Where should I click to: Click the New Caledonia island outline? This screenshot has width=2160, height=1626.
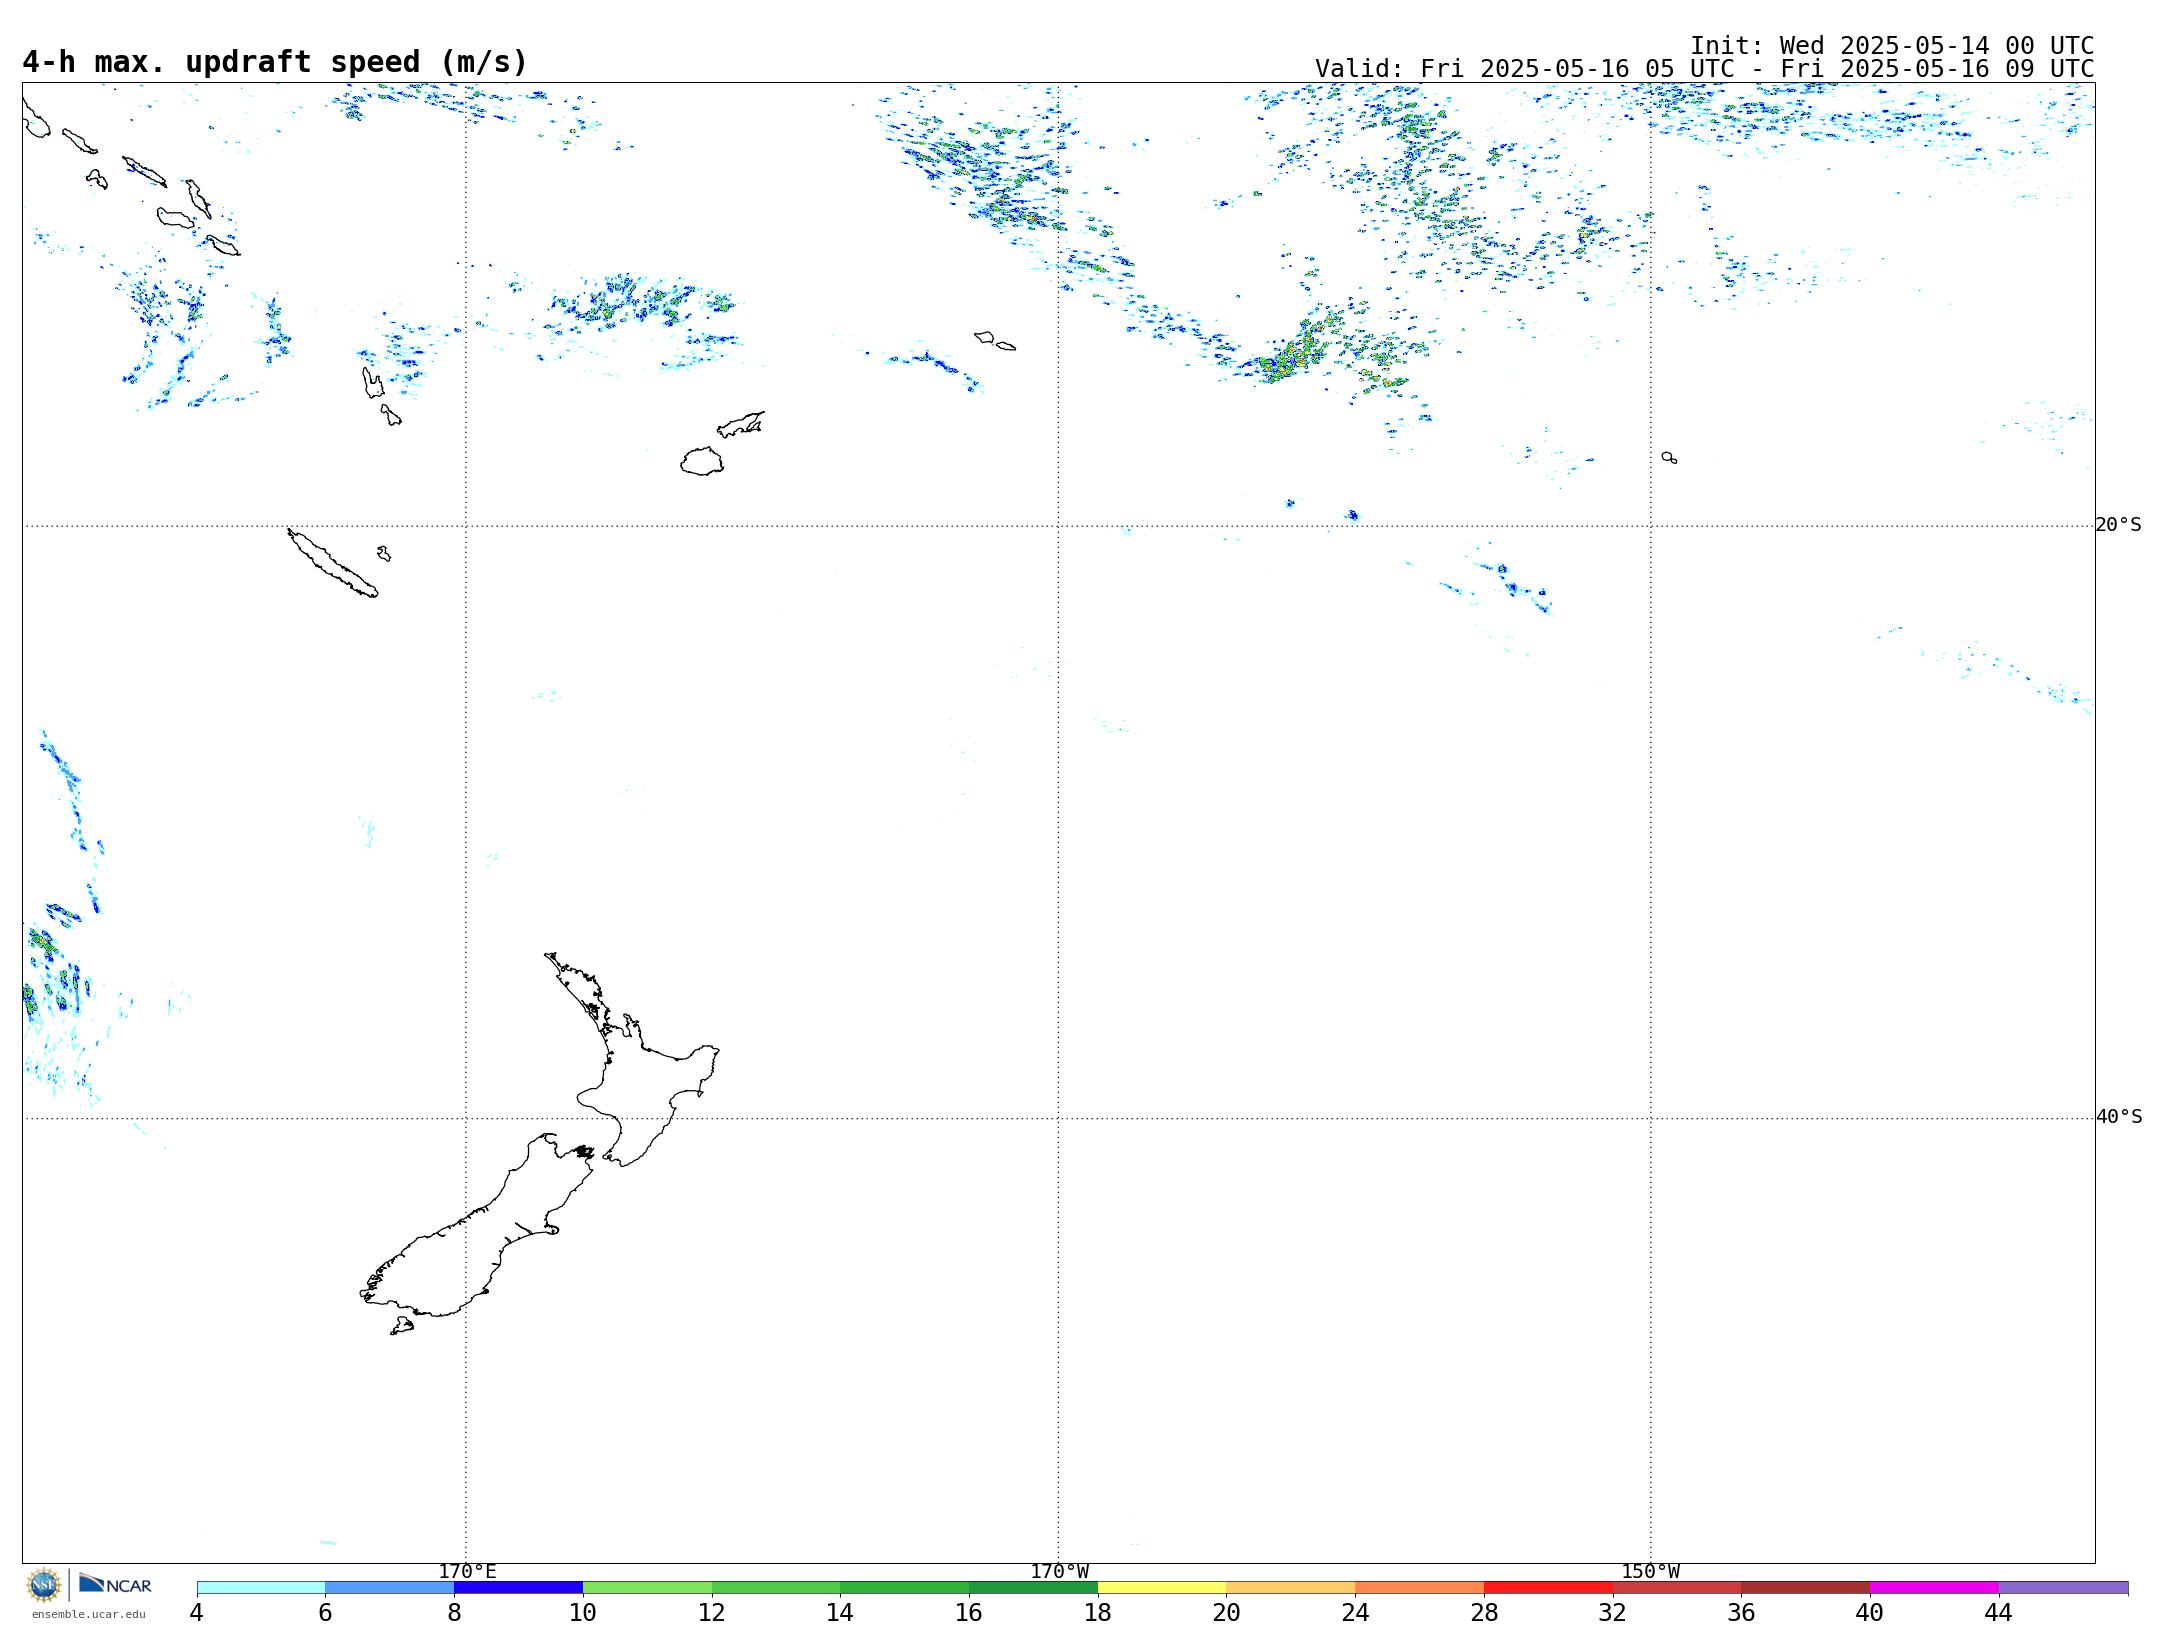tap(332, 563)
